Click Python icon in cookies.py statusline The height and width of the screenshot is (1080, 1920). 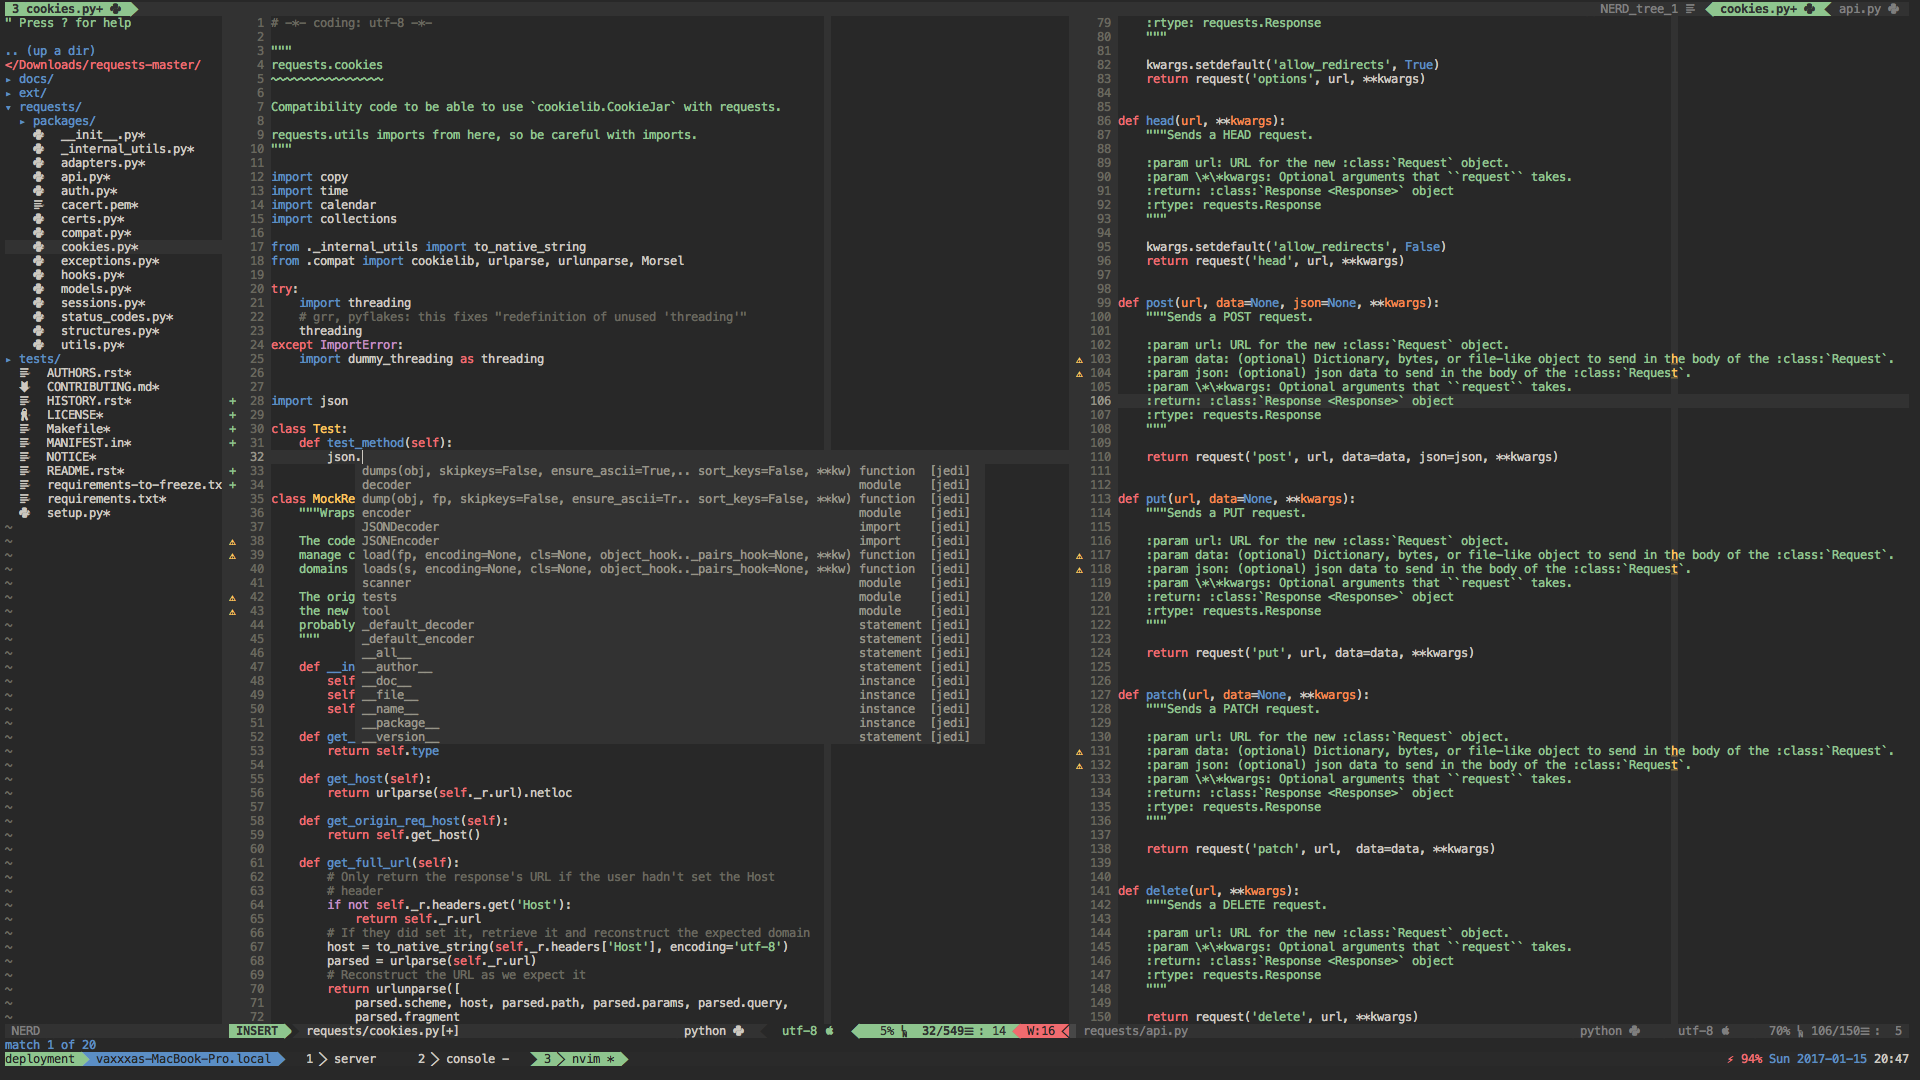point(739,1031)
